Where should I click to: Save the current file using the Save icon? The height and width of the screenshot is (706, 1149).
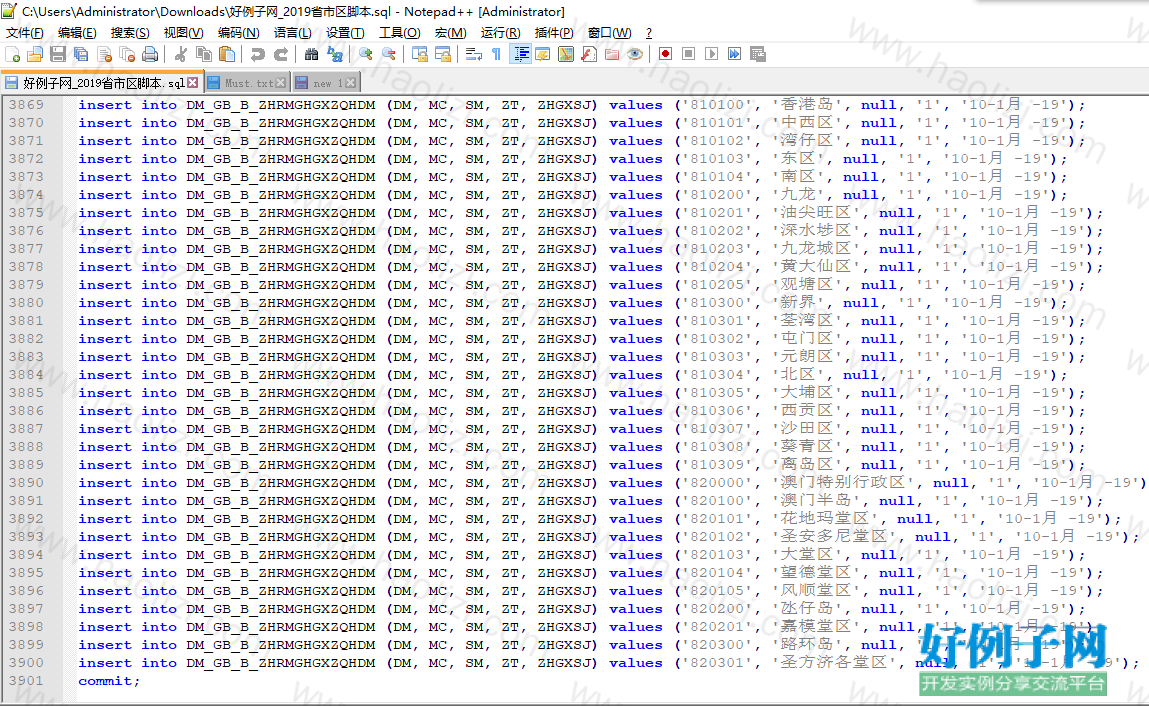coord(58,54)
